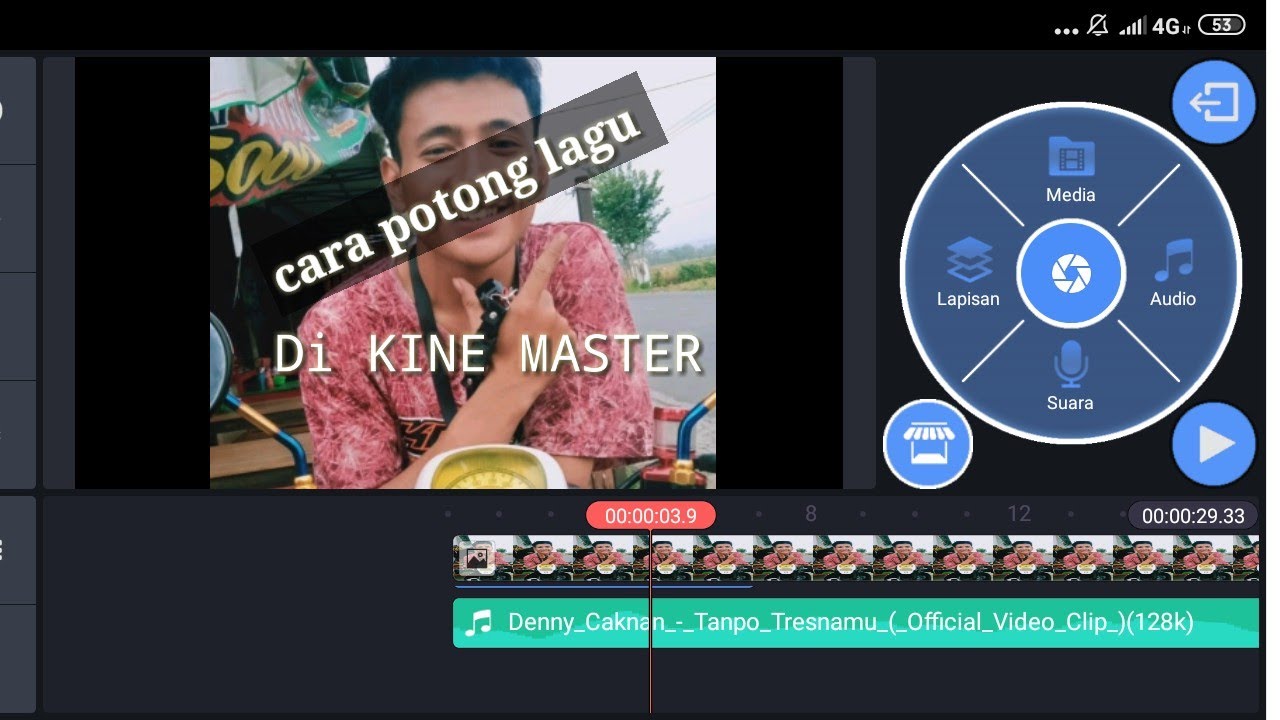Open the Audio browser
Viewport: 1280px width, 720px height.
[1172, 273]
